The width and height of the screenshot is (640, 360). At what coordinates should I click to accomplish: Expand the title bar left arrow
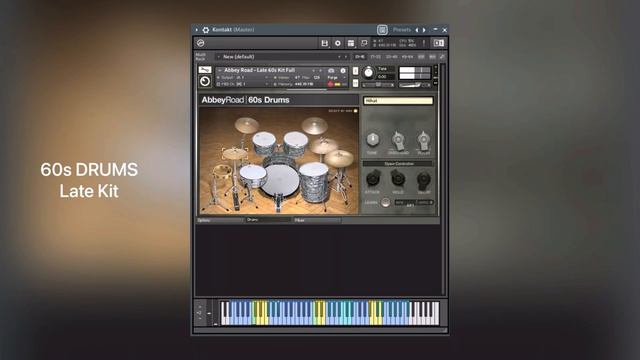tap(197, 30)
